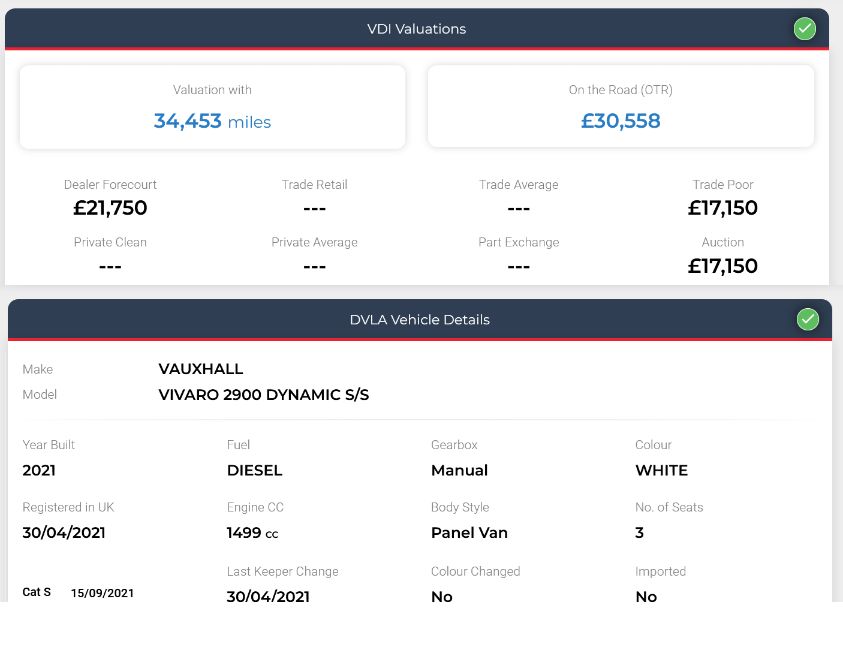The image size is (843, 650).
Task: Click the Auction £17,150 value
Action: point(723,266)
